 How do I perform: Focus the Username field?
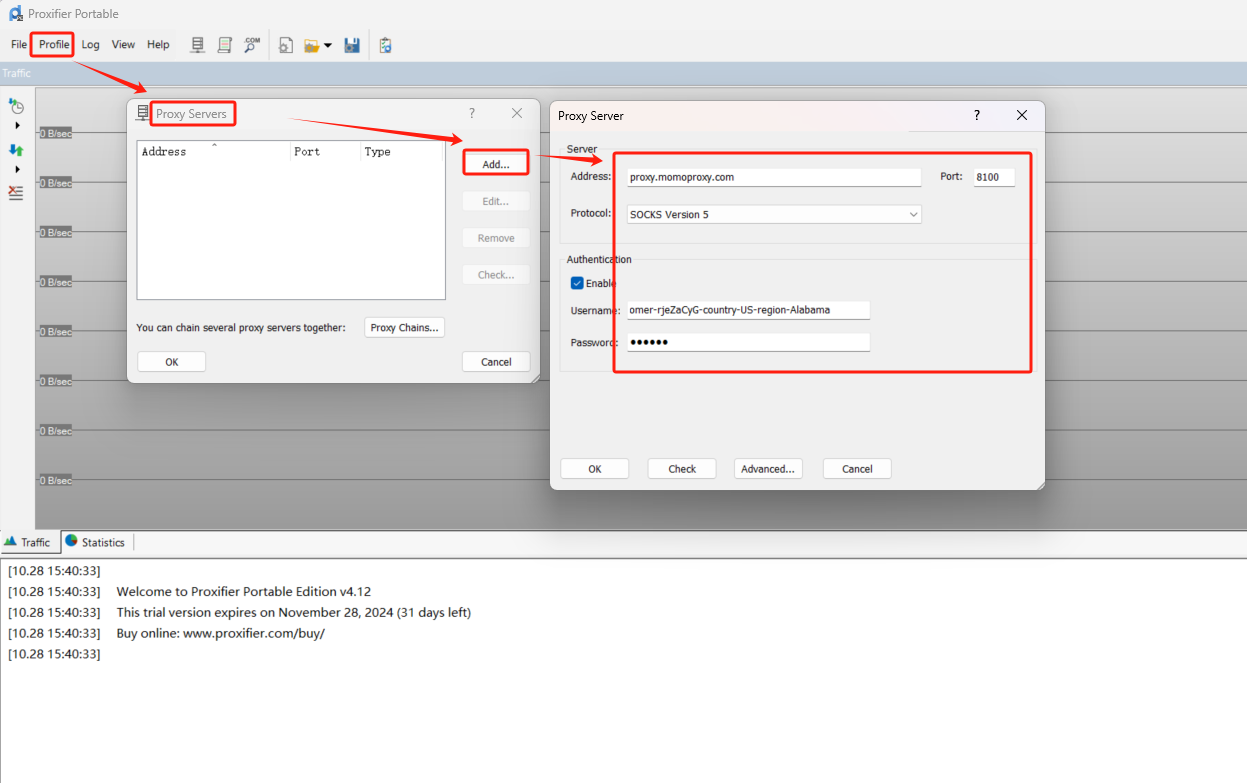click(748, 310)
